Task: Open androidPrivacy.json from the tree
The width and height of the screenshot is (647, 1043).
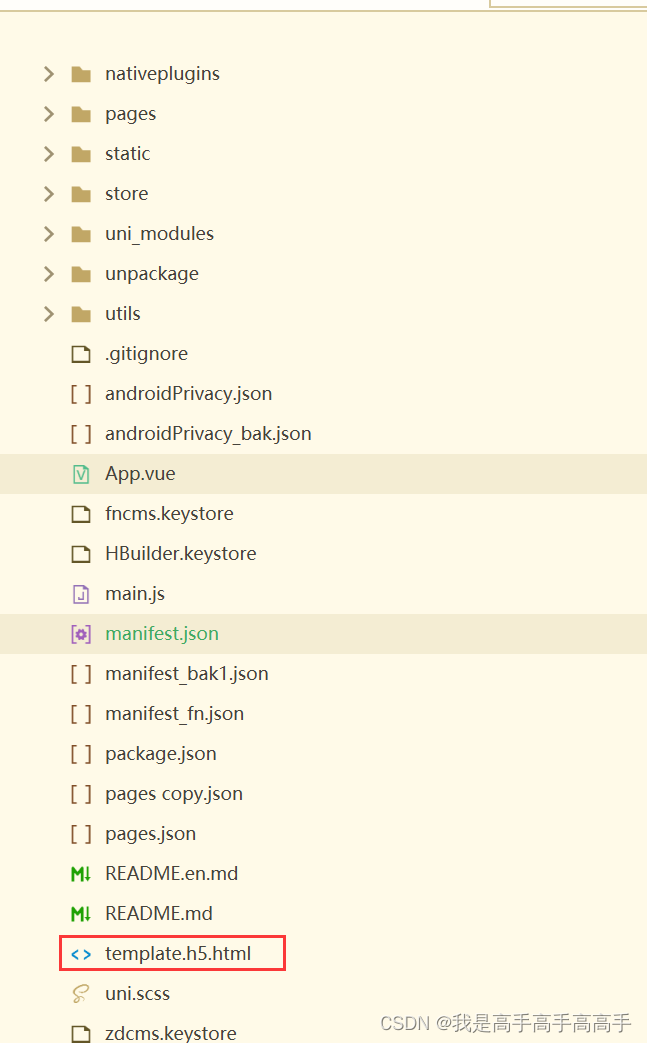Action: pyautogui.click(x=189, y=393)
